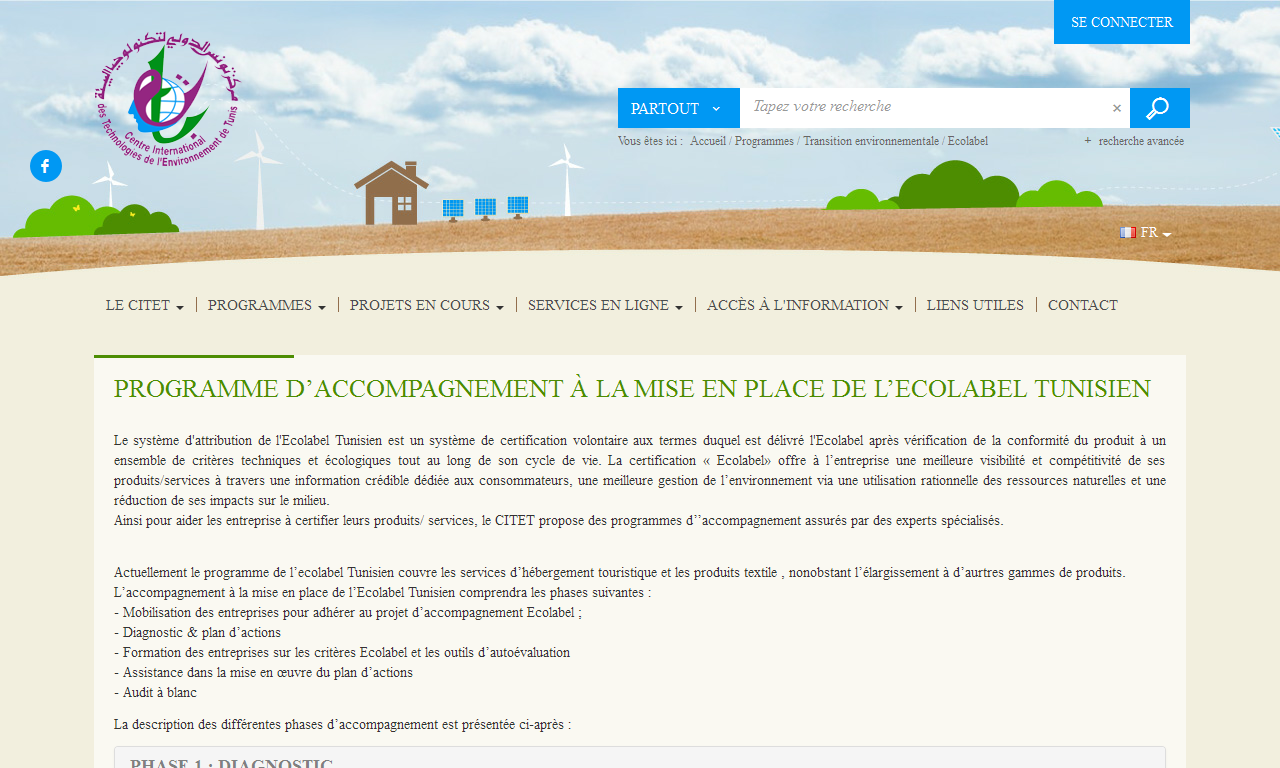
Task: Click the Ecolabel breadcrumb entry
Action: (x=968, y=141)
